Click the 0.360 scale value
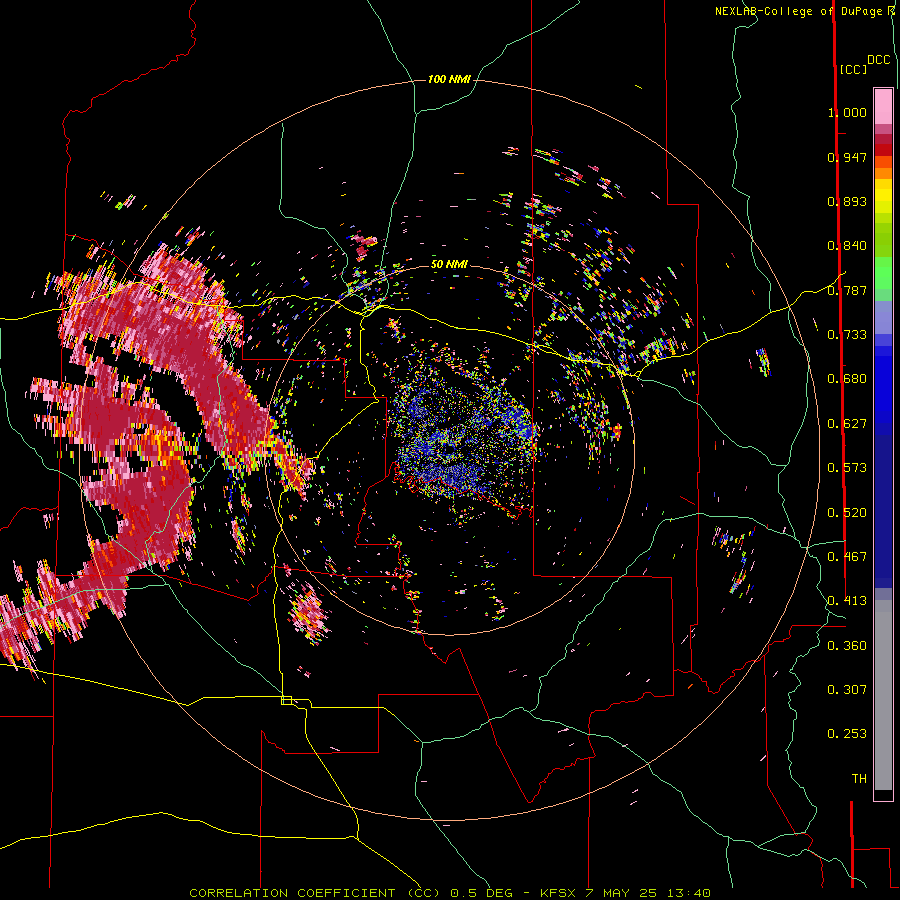 [x=847, y=646]
